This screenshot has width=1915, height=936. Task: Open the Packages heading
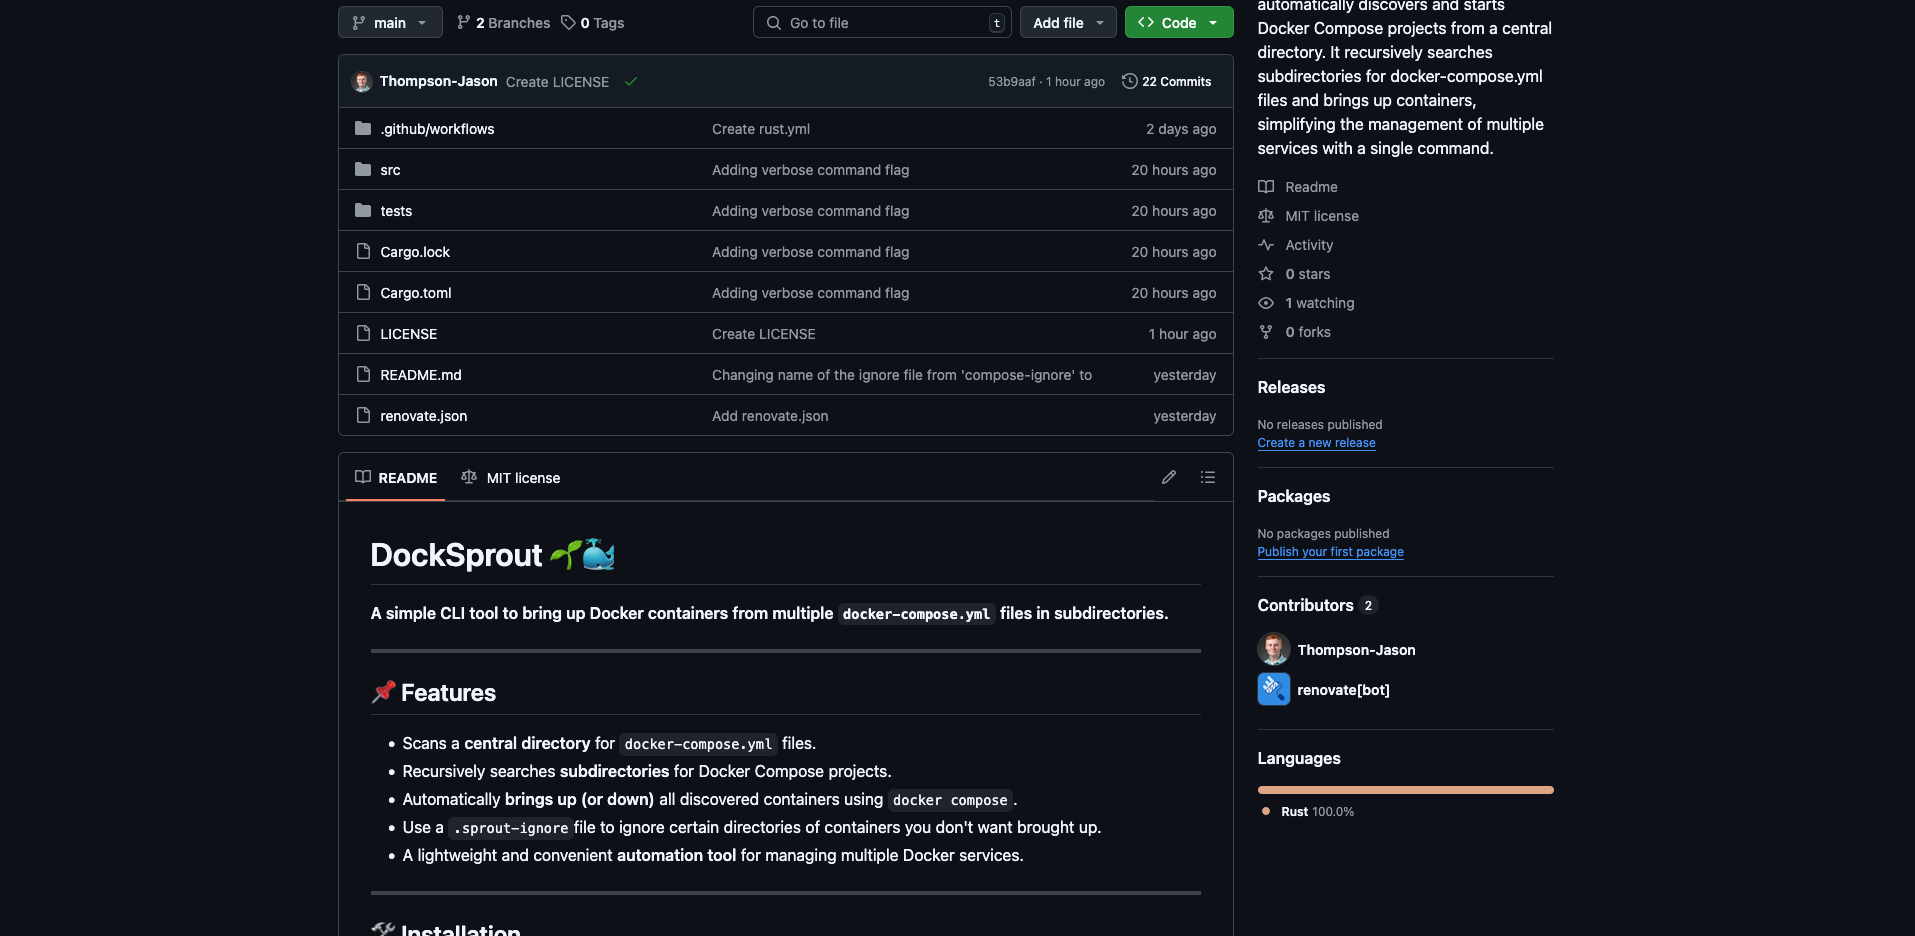[x=1293, y=496]
